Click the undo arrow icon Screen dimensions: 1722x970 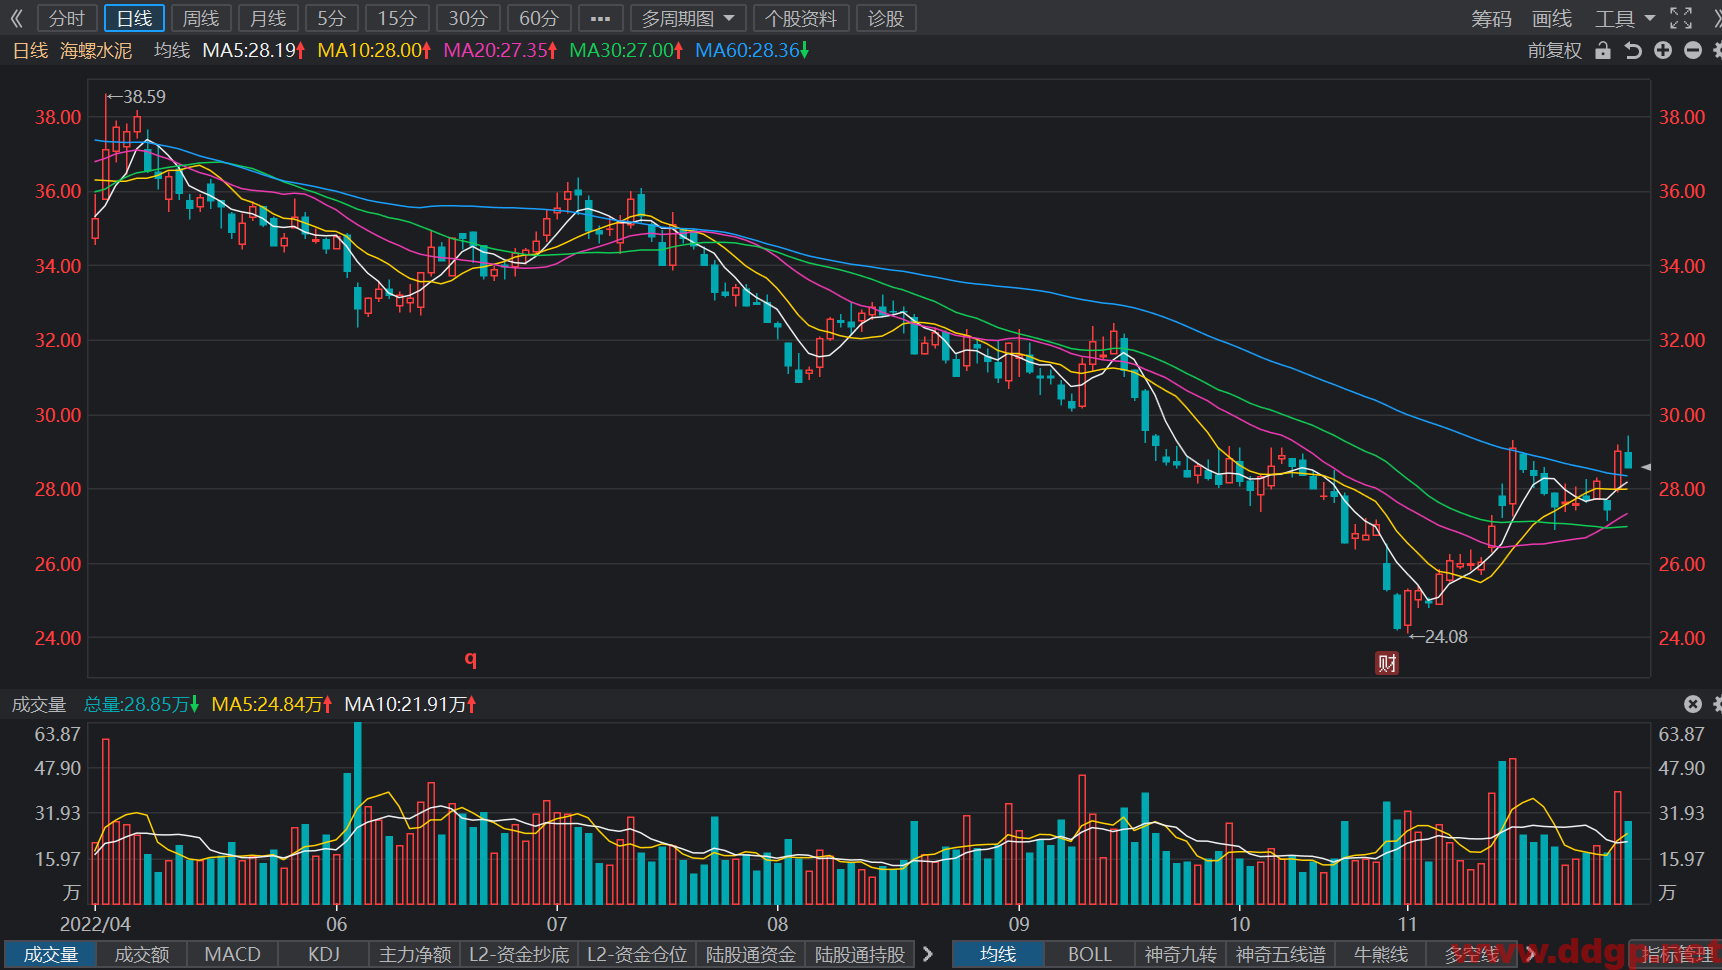point(1633,50)
